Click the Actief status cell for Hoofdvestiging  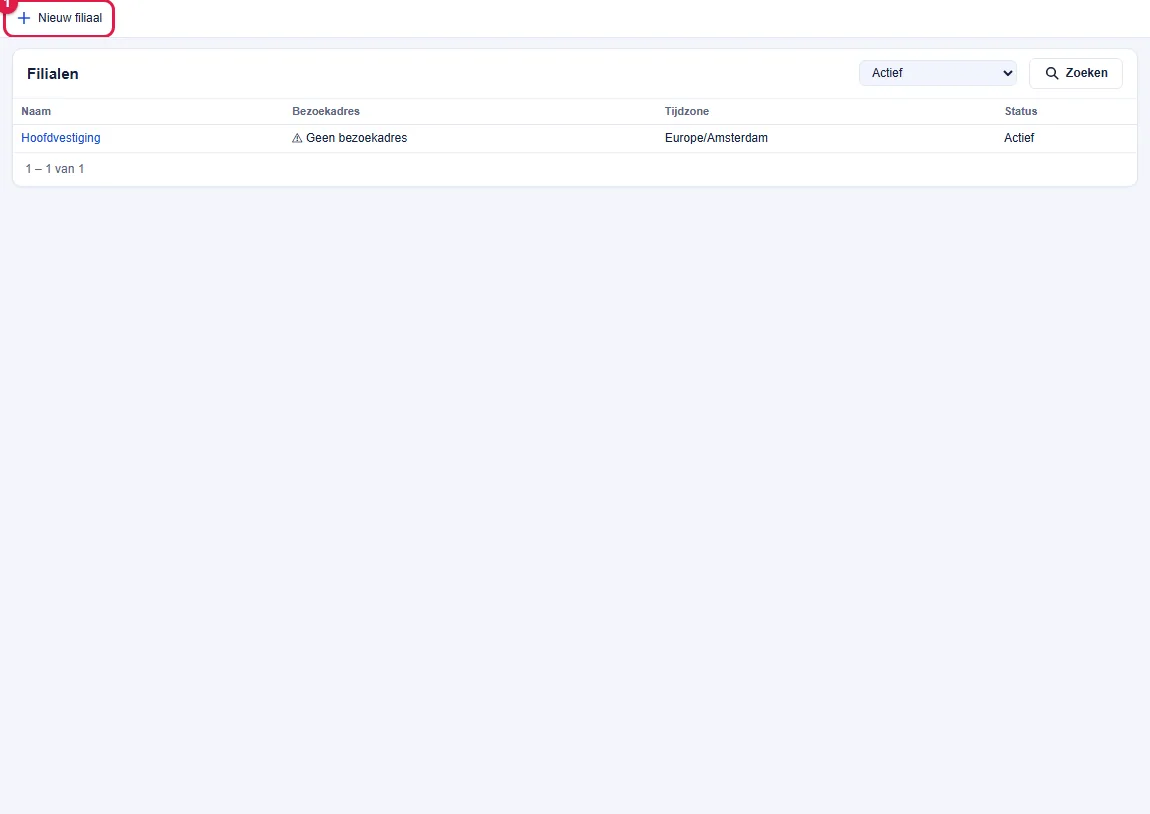tap(1019, 138)
